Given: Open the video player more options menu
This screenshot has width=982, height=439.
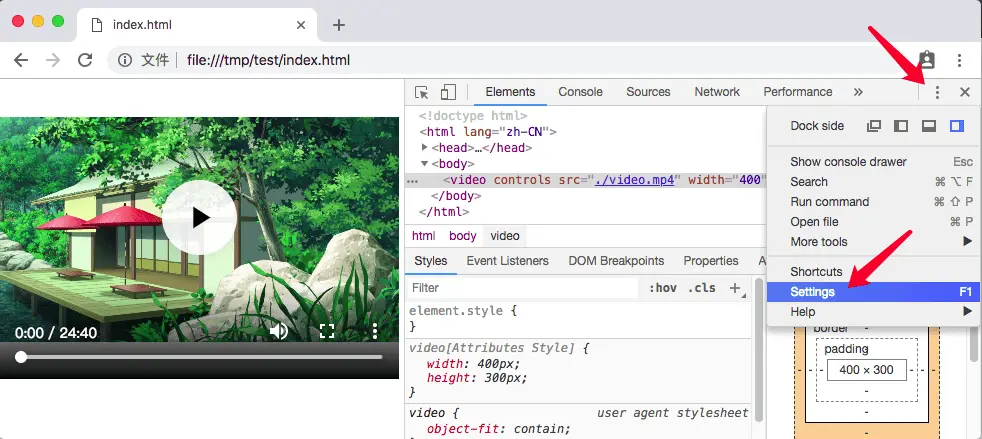Looking at the screenshot, I should coord(375,331).
